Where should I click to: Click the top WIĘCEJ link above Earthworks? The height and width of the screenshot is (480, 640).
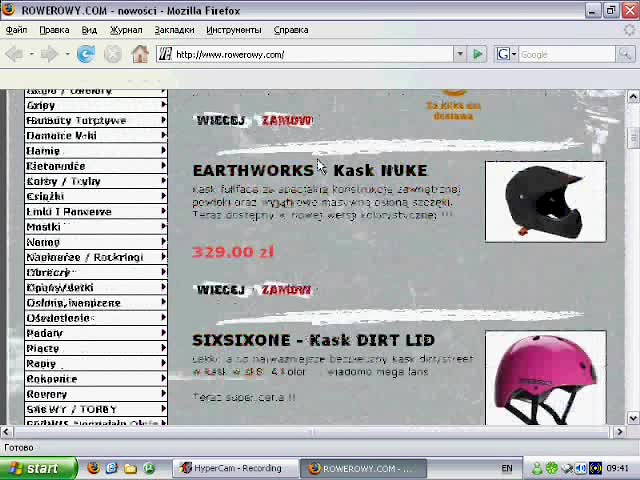pos(221,120)
